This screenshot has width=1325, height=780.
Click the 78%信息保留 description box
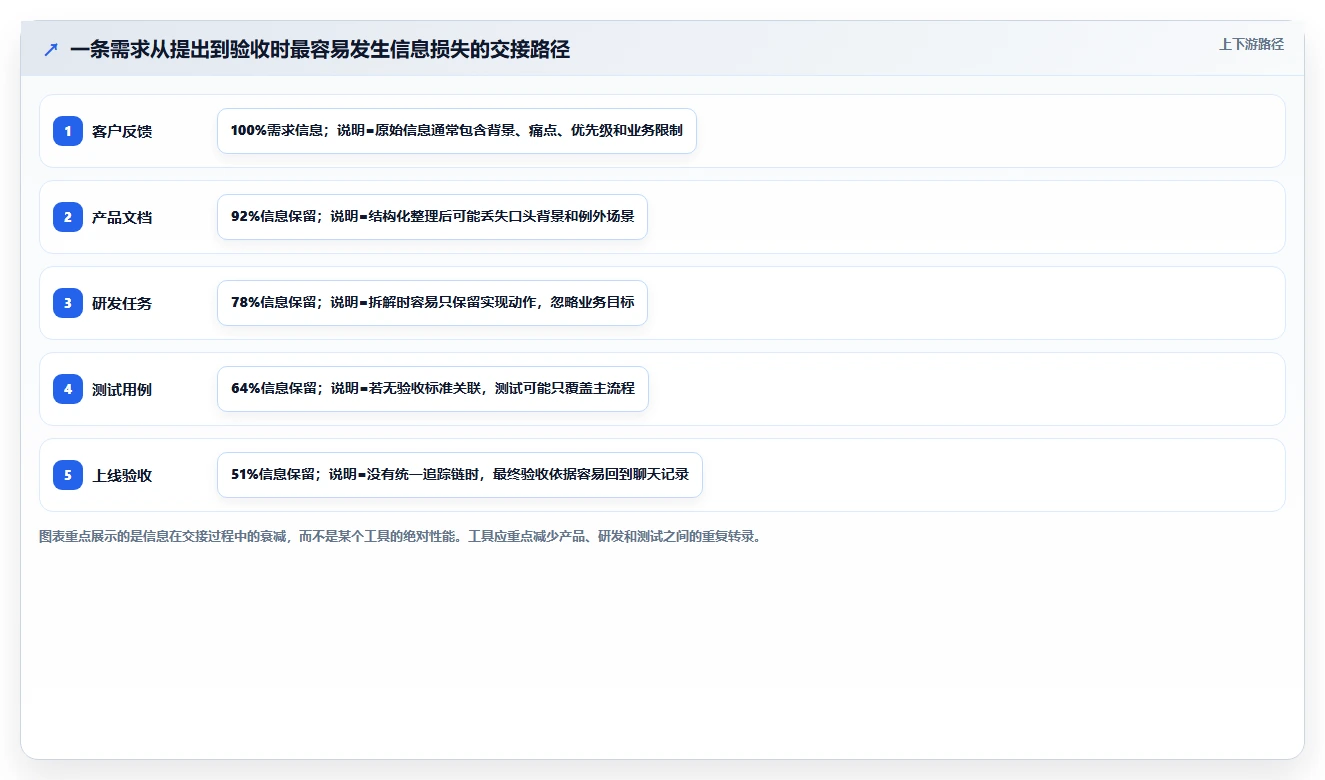(x=433, y=303)
